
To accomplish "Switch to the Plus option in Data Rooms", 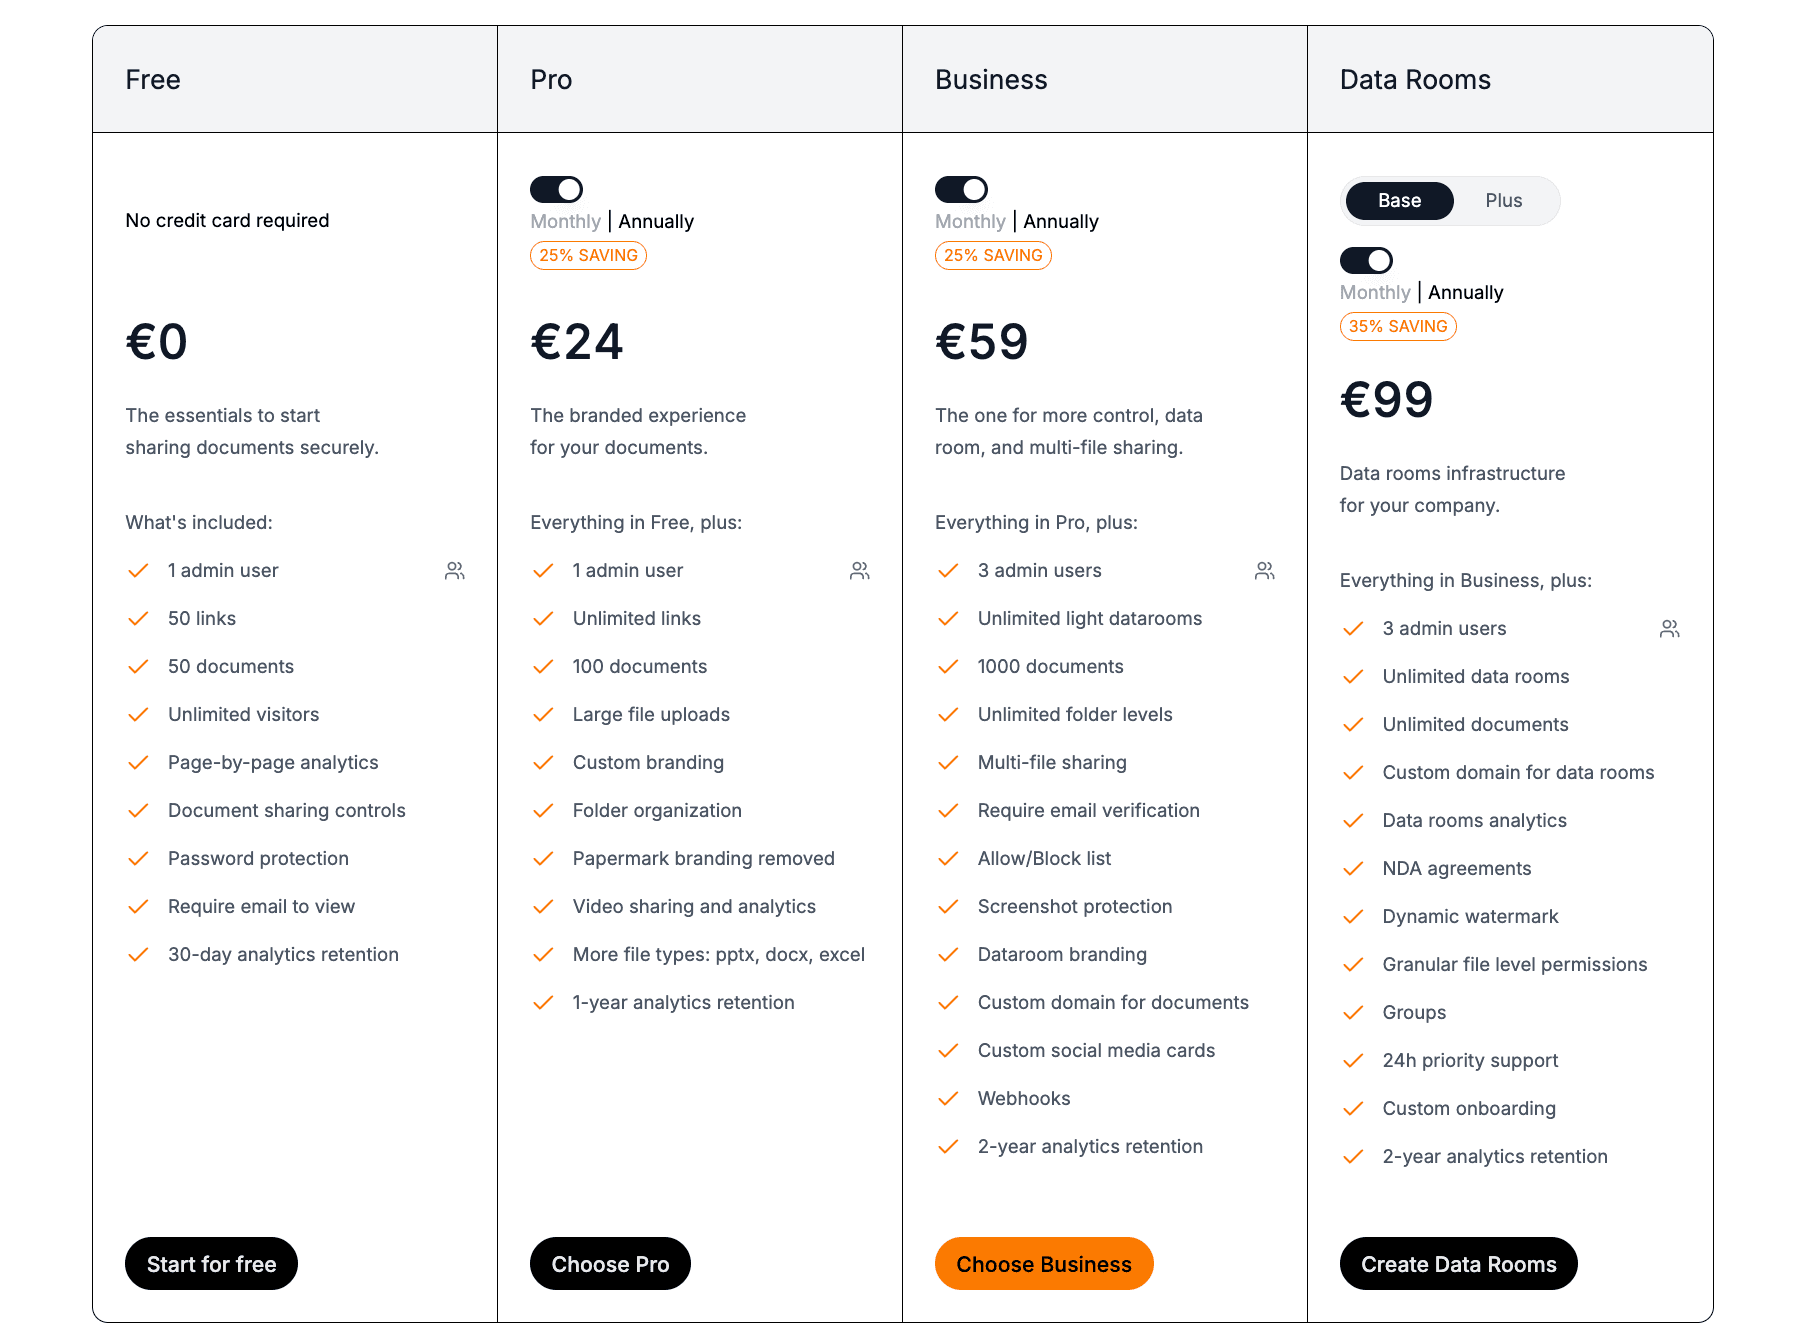I will [1504, 200].
